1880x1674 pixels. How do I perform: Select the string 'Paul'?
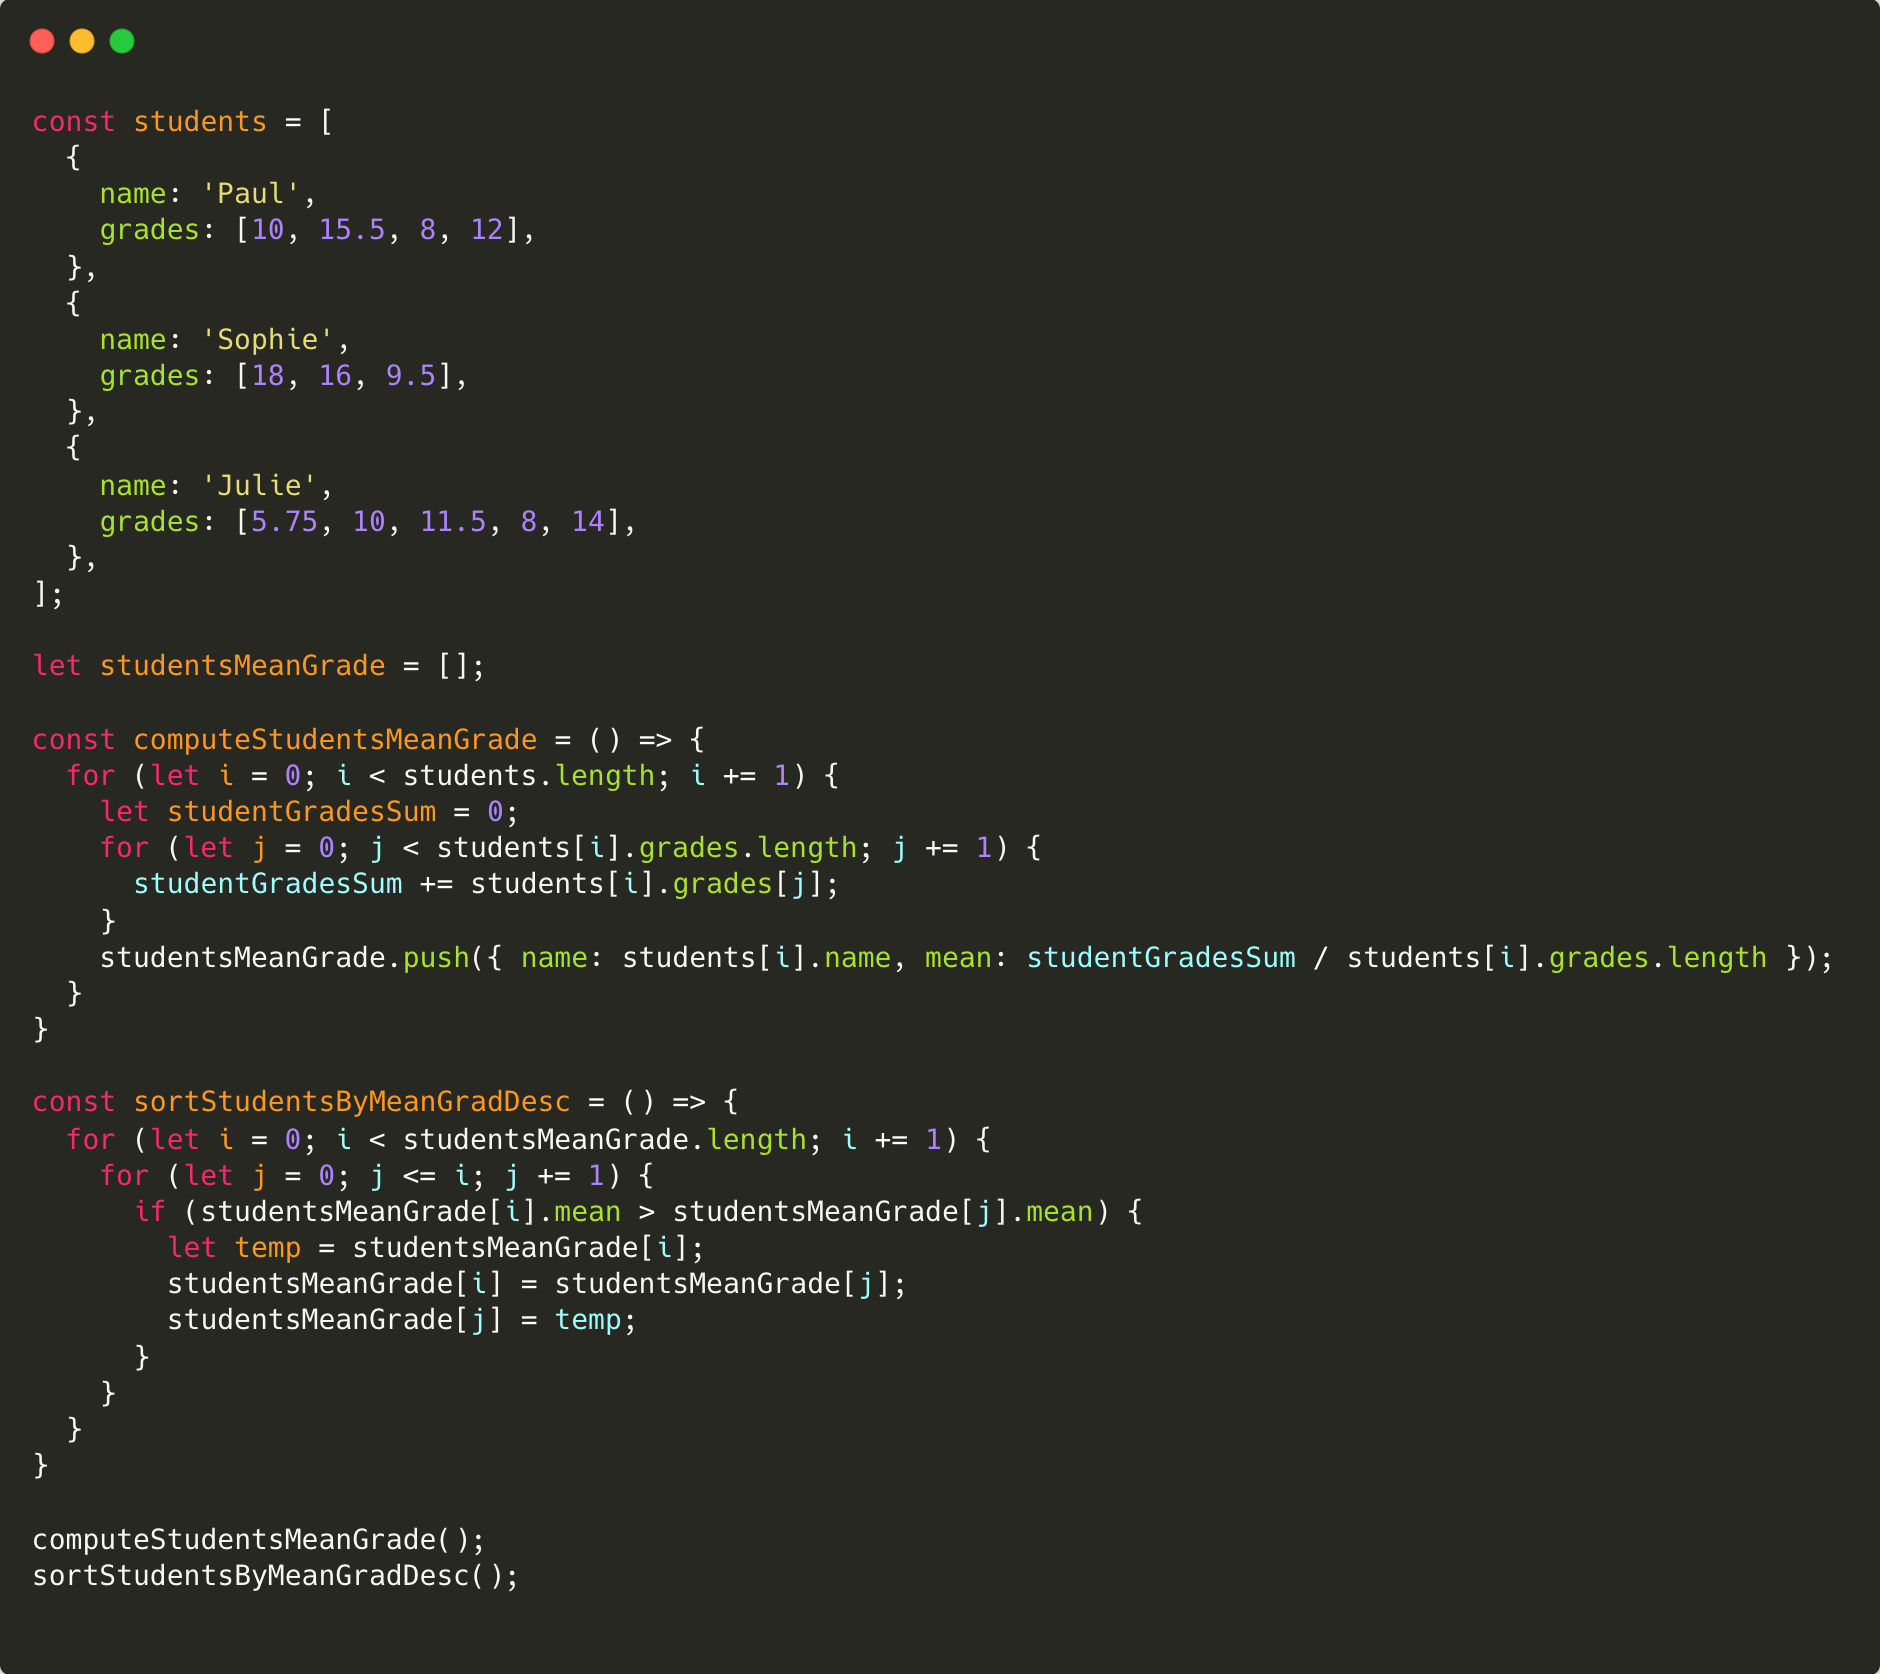(x=251, y=194)
